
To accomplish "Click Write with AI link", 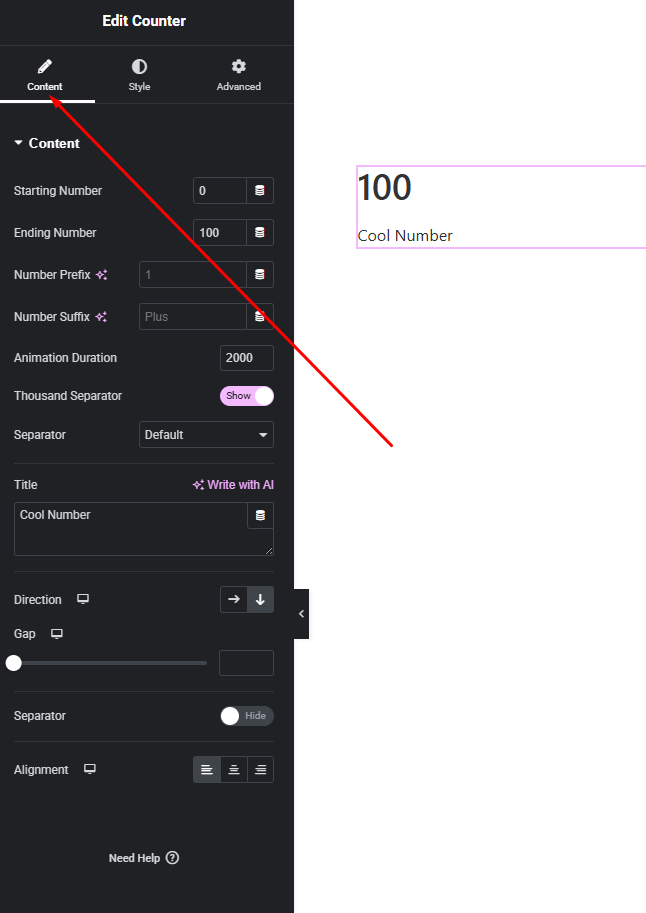I will [x=233, y=485].
